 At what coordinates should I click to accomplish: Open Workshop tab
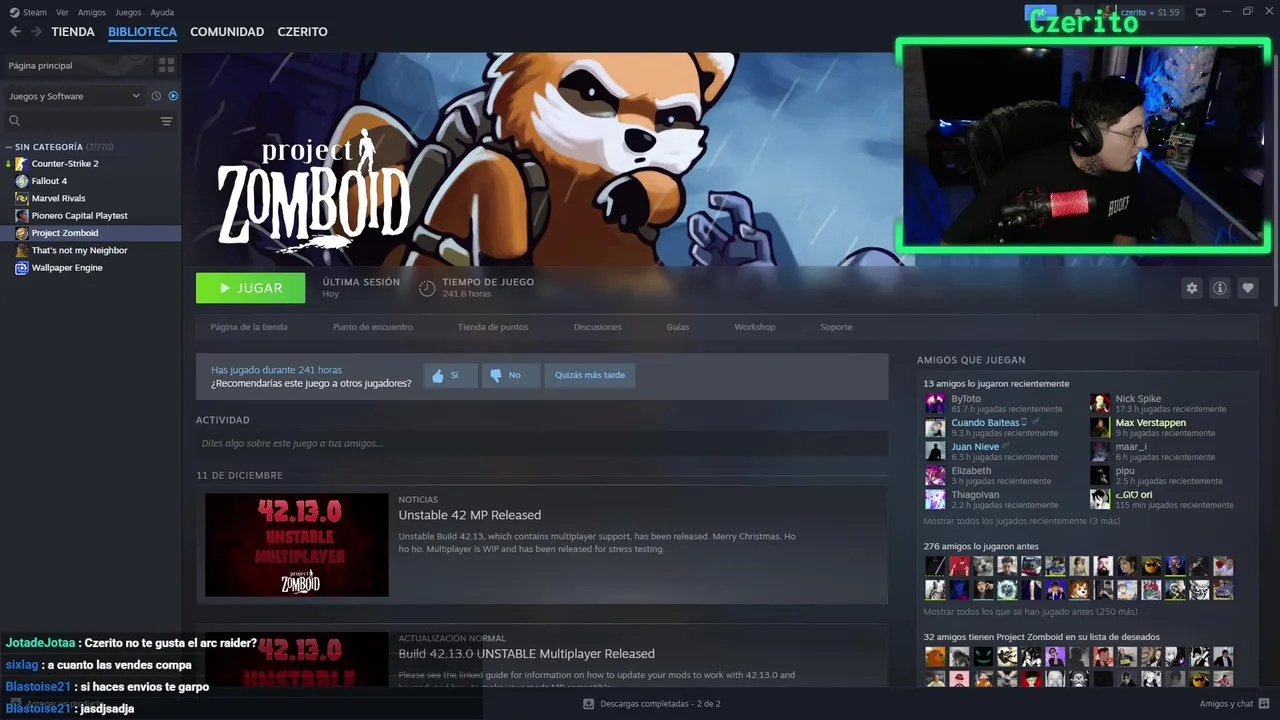point(755,327)
